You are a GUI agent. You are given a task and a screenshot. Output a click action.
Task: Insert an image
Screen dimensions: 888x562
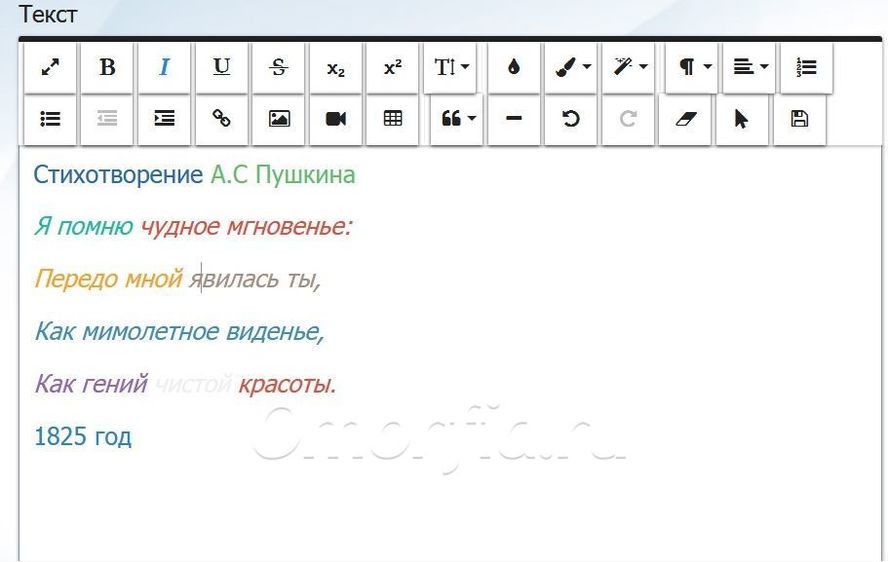pos(278,119)
